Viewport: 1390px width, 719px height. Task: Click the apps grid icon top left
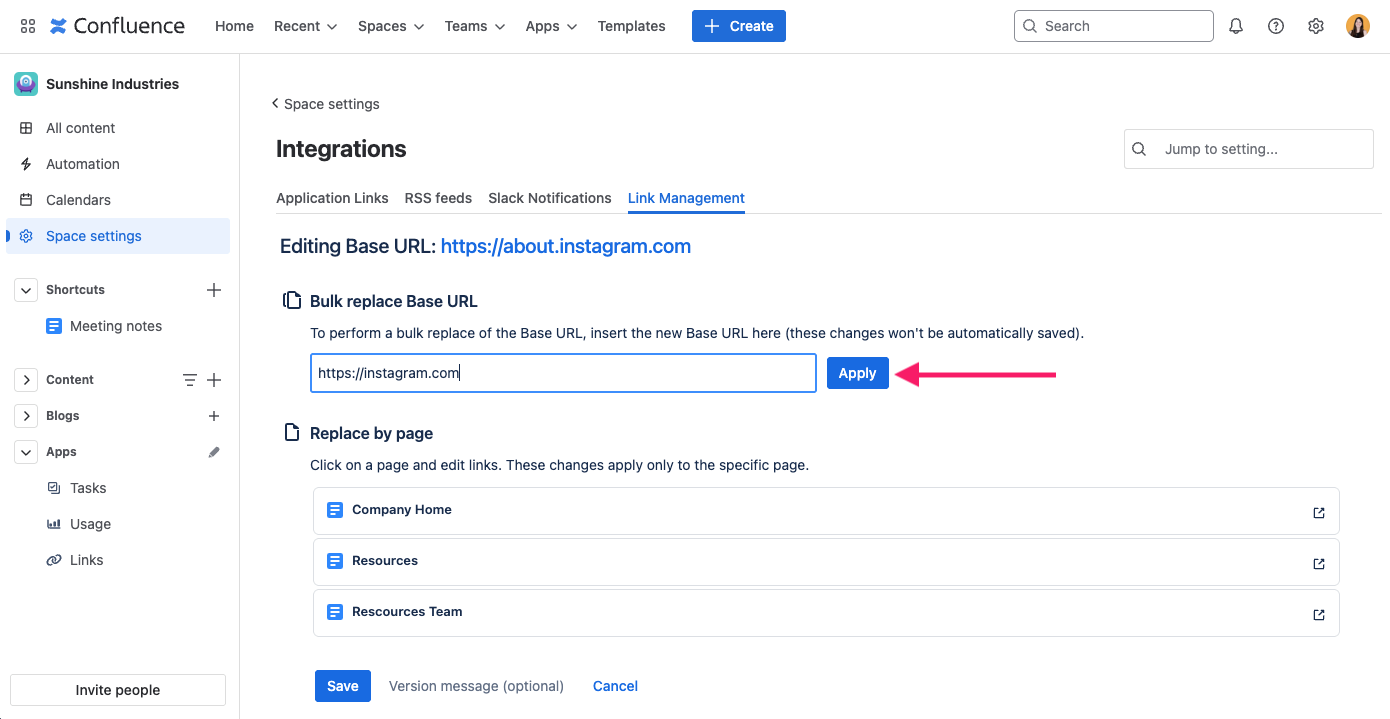point(27,25)
